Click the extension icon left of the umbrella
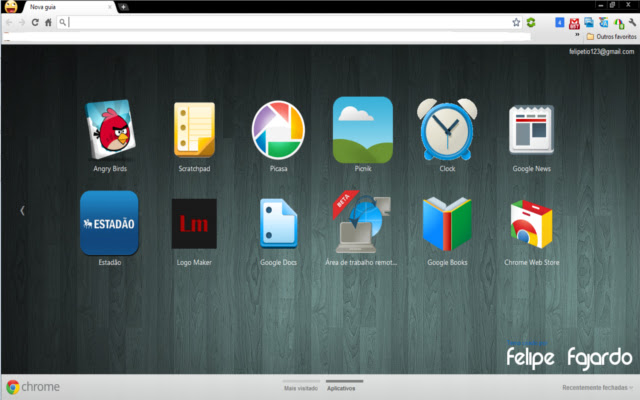The image size is (640, 400). pos(604,22)
